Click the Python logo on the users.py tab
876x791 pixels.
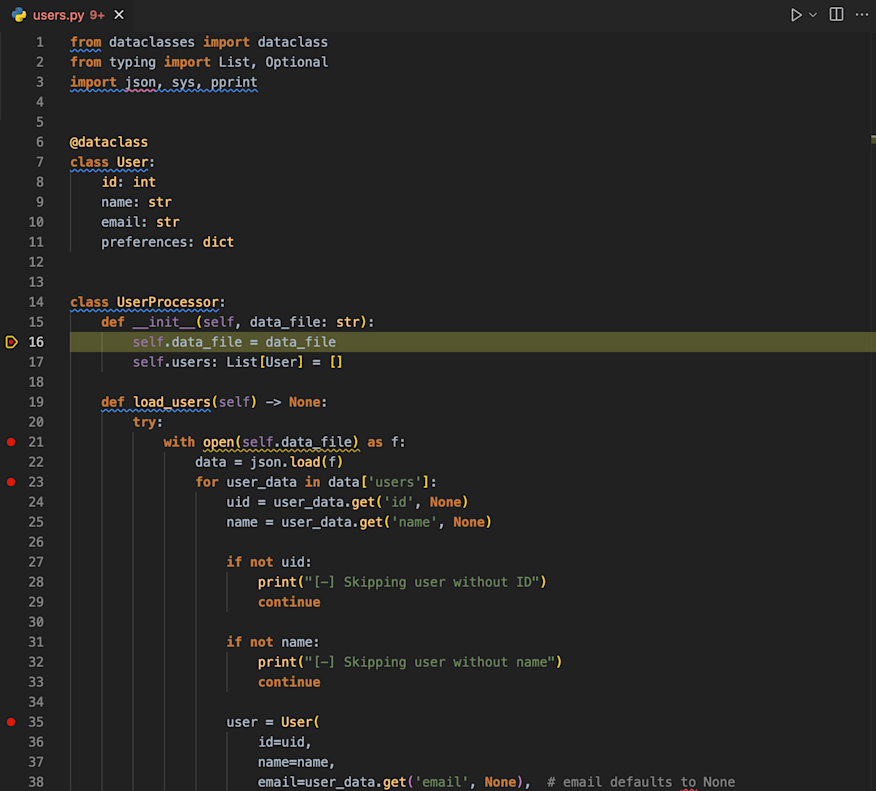[18, 15]
